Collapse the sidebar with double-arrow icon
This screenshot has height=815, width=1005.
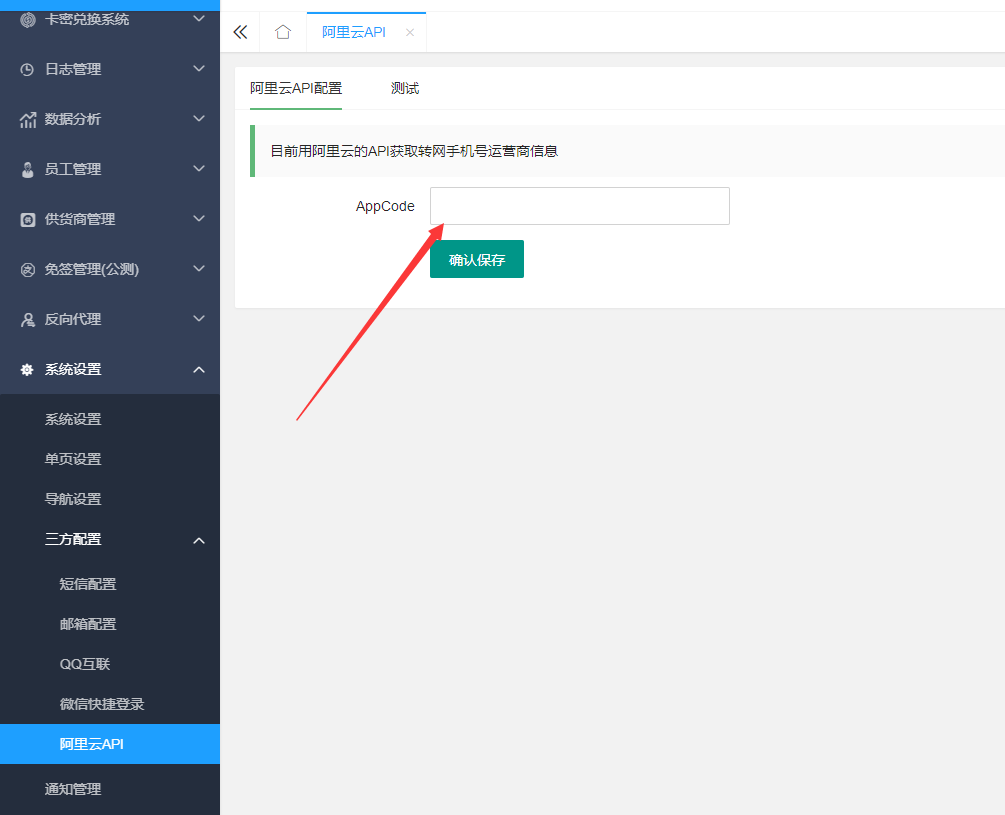click(240, 32)
